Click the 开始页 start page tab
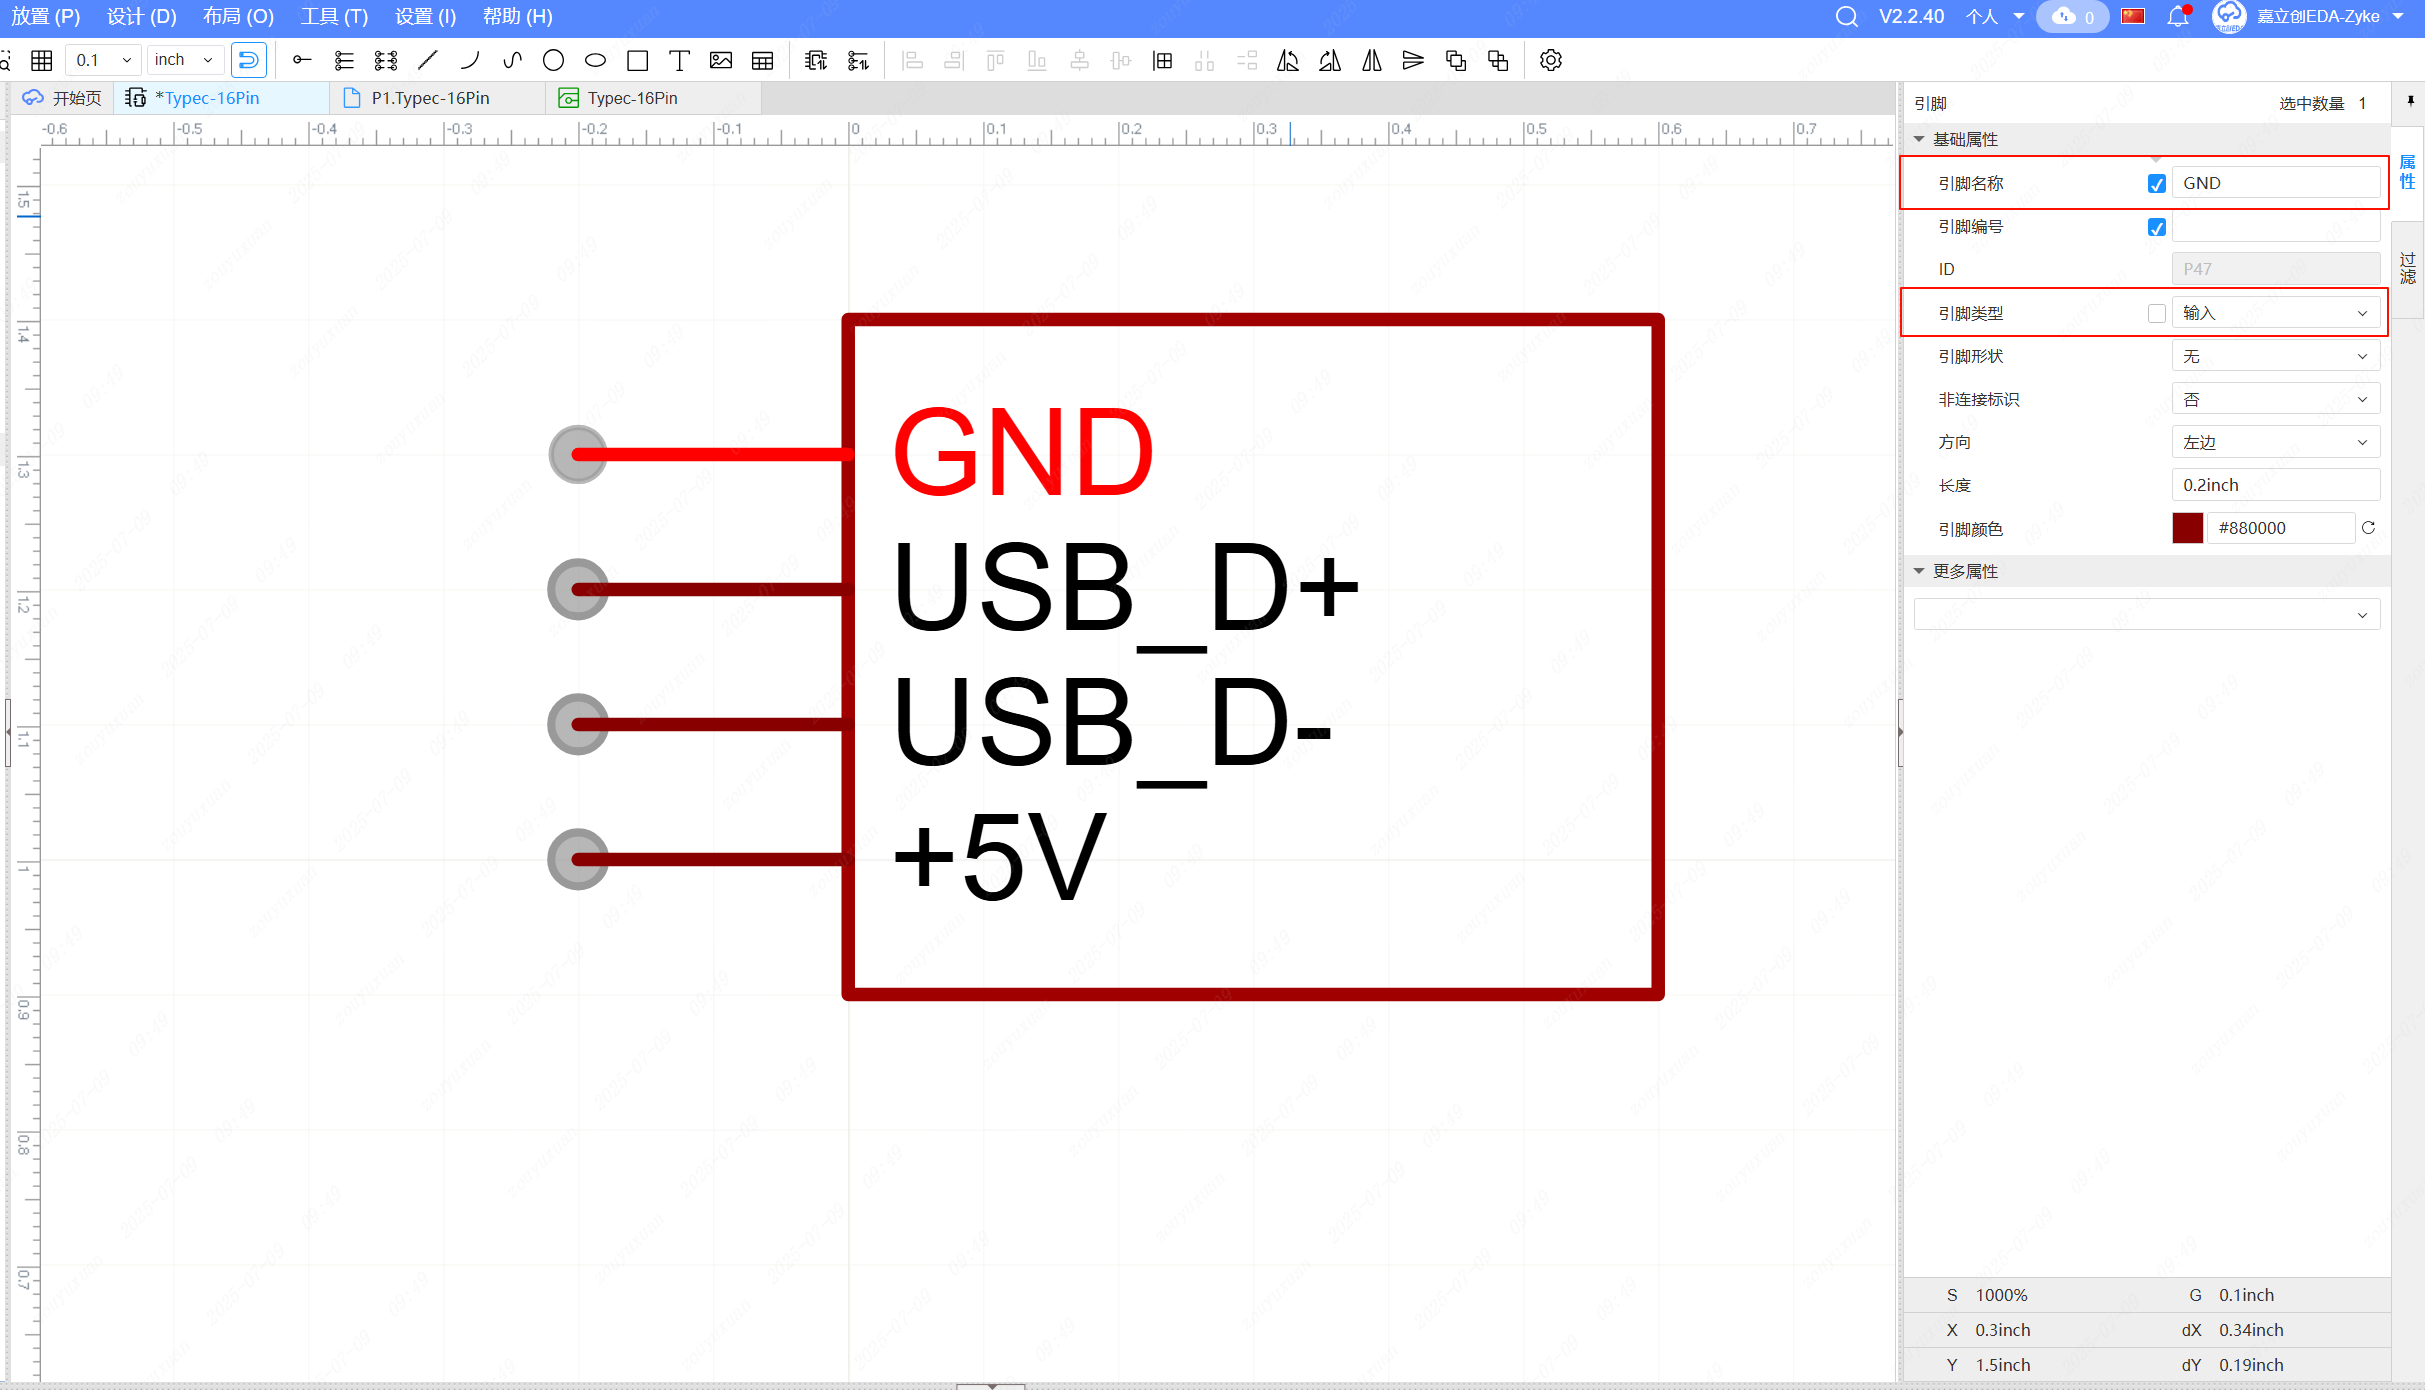Screen dimensions: 2425x1390 63,98
